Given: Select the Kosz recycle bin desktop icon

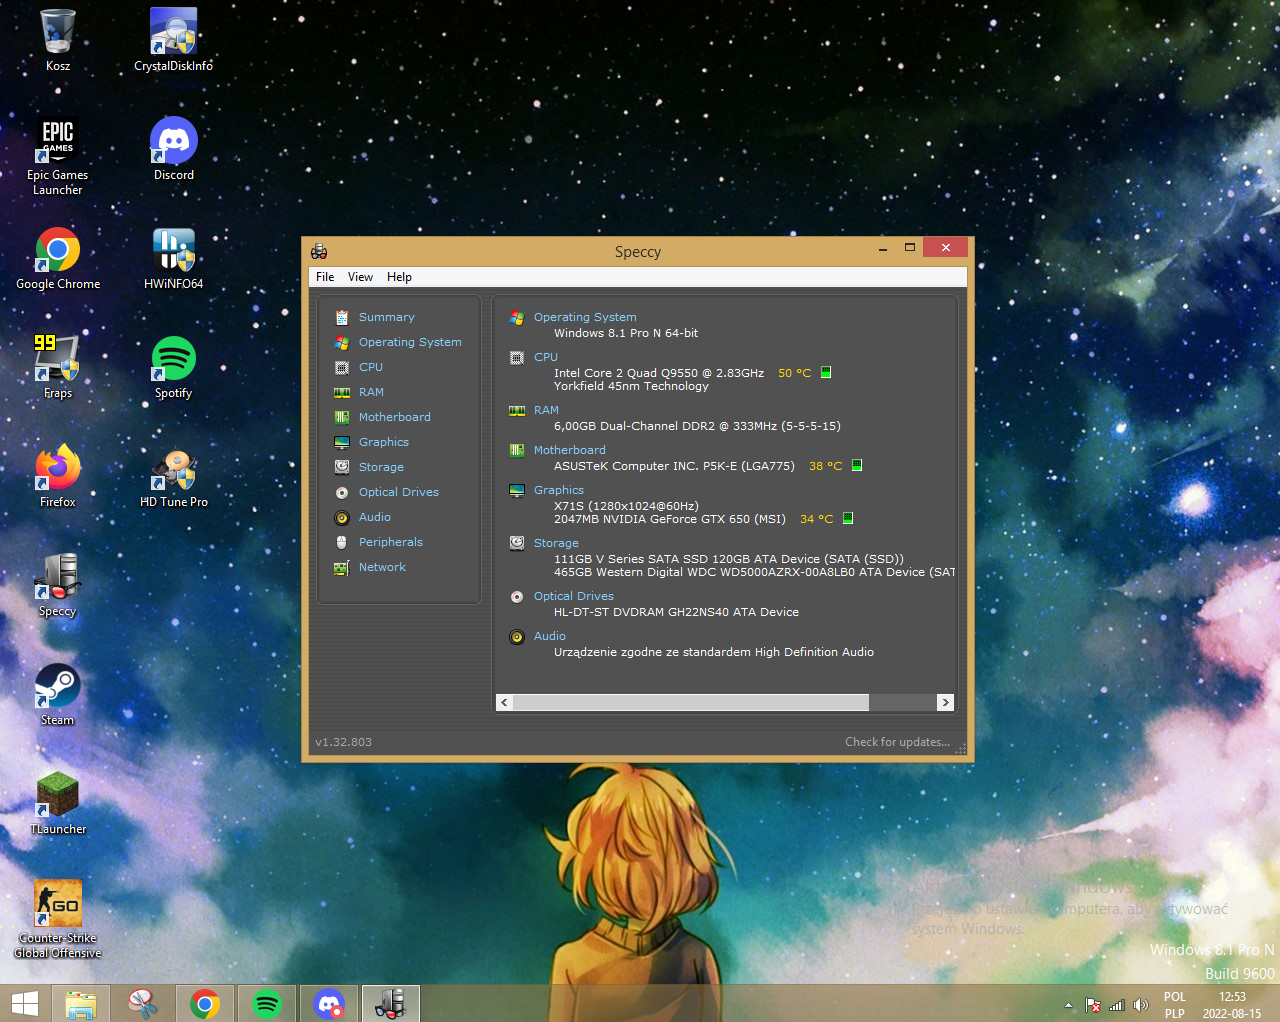Looking at the screenshot, I should point(58,41).
